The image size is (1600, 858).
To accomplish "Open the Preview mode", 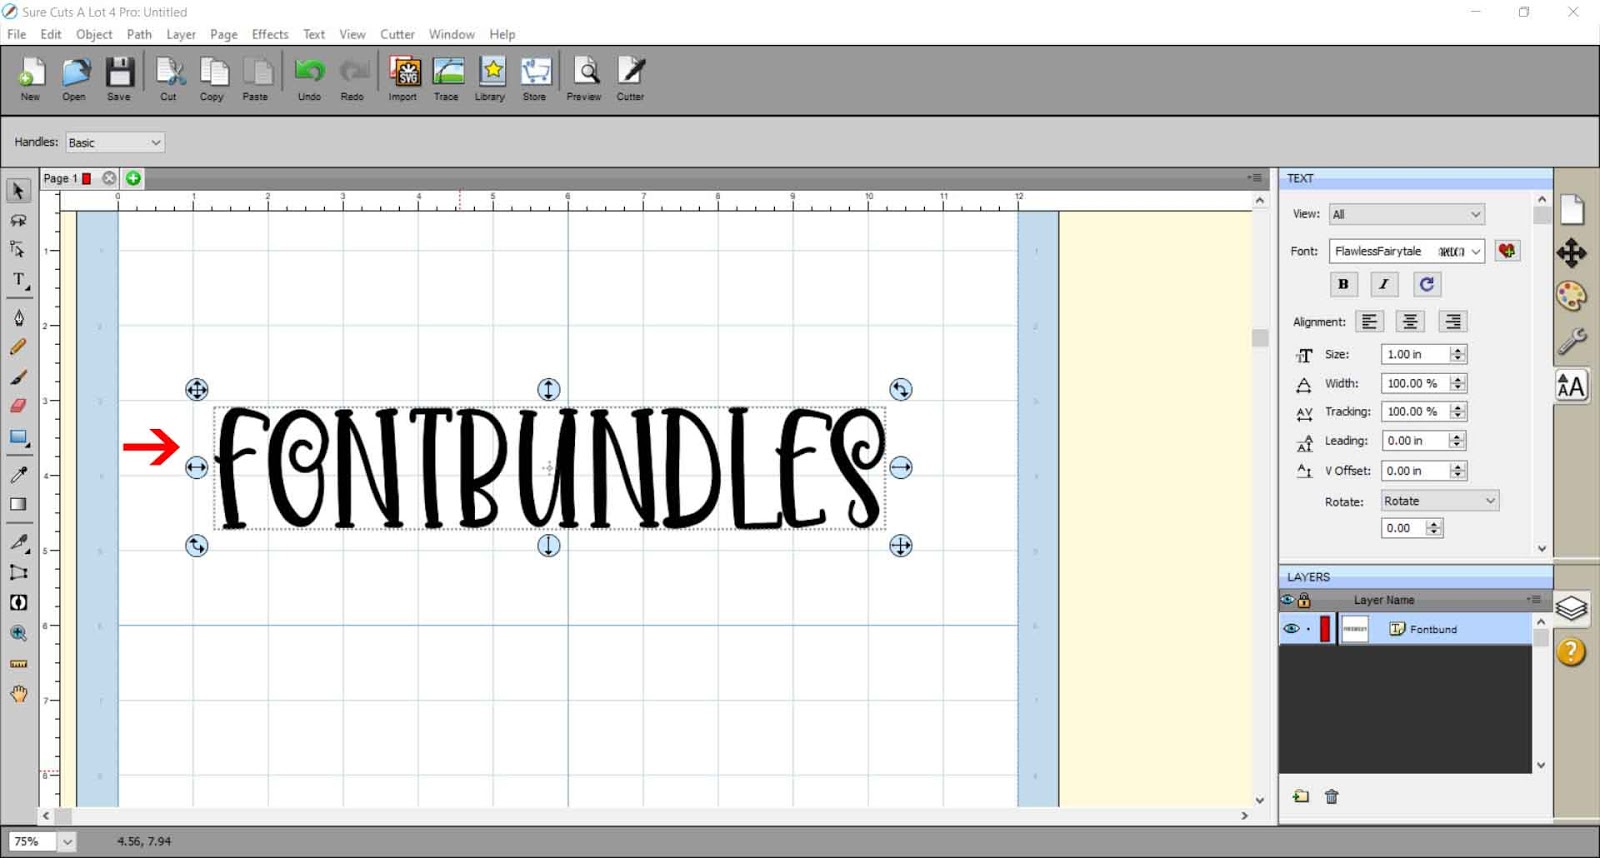I will point(584,79).
